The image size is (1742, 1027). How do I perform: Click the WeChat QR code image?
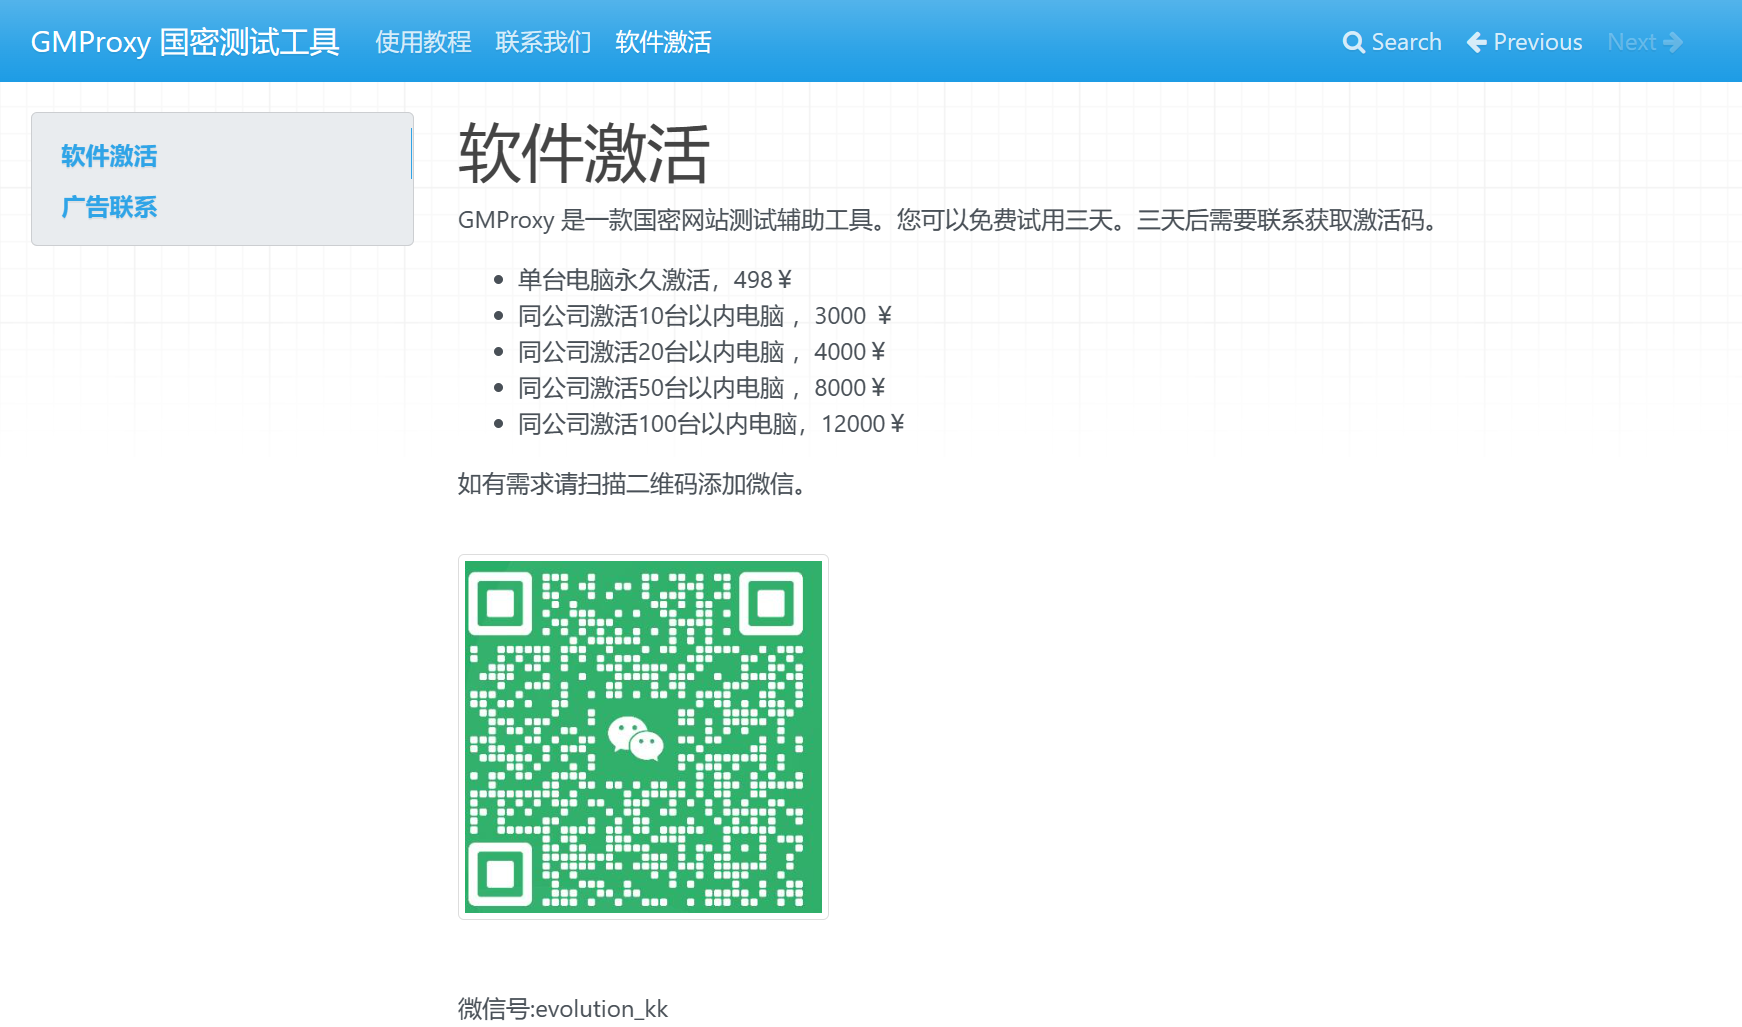tap(643, 737)
